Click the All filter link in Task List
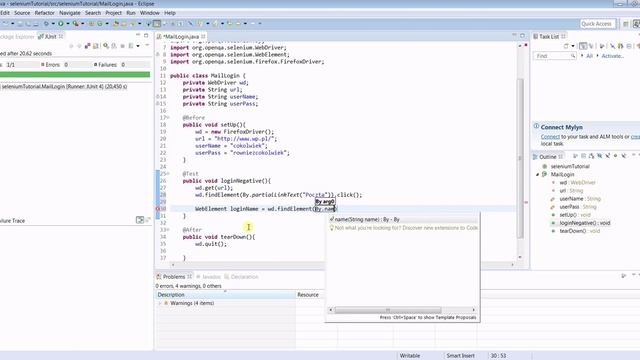The width and height of the screenshot is (640, 360). pyautogui.click(x=589, y=56)
